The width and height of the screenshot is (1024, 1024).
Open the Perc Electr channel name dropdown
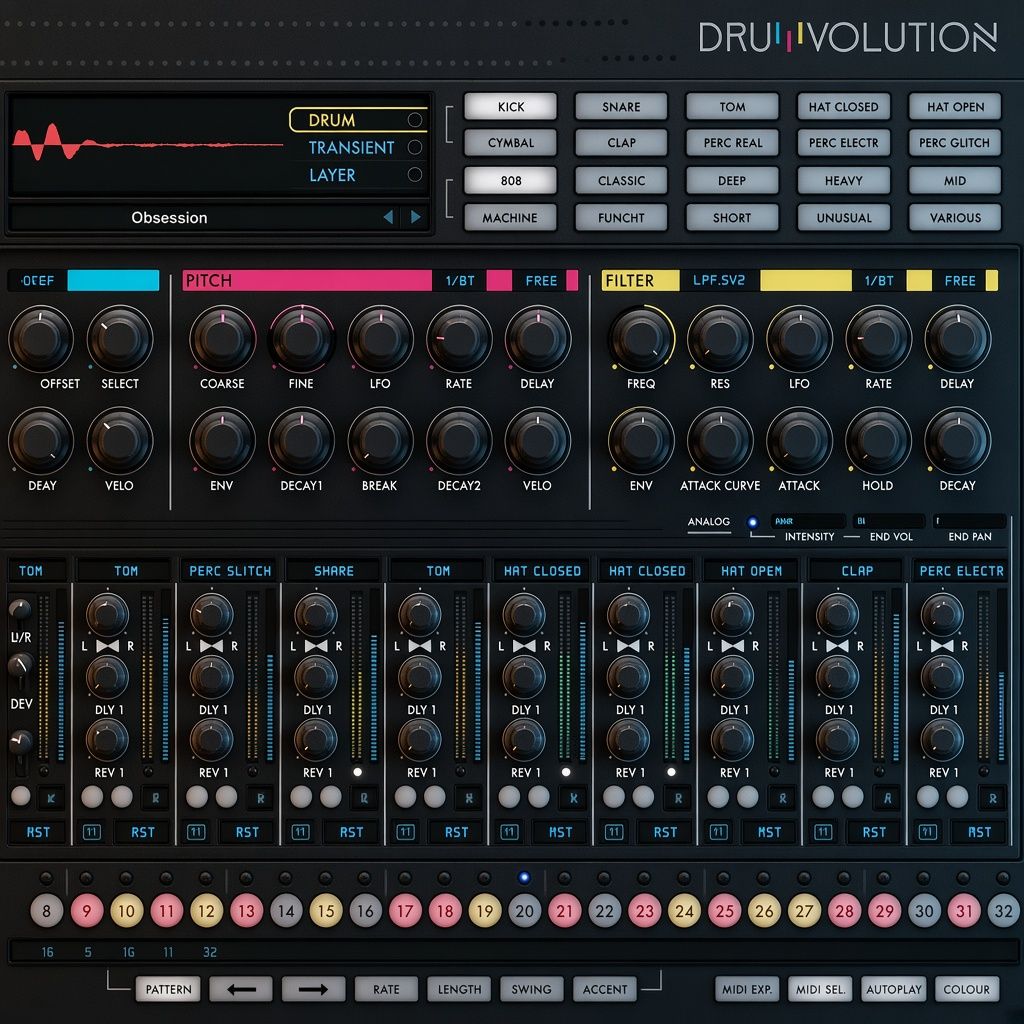961,571
